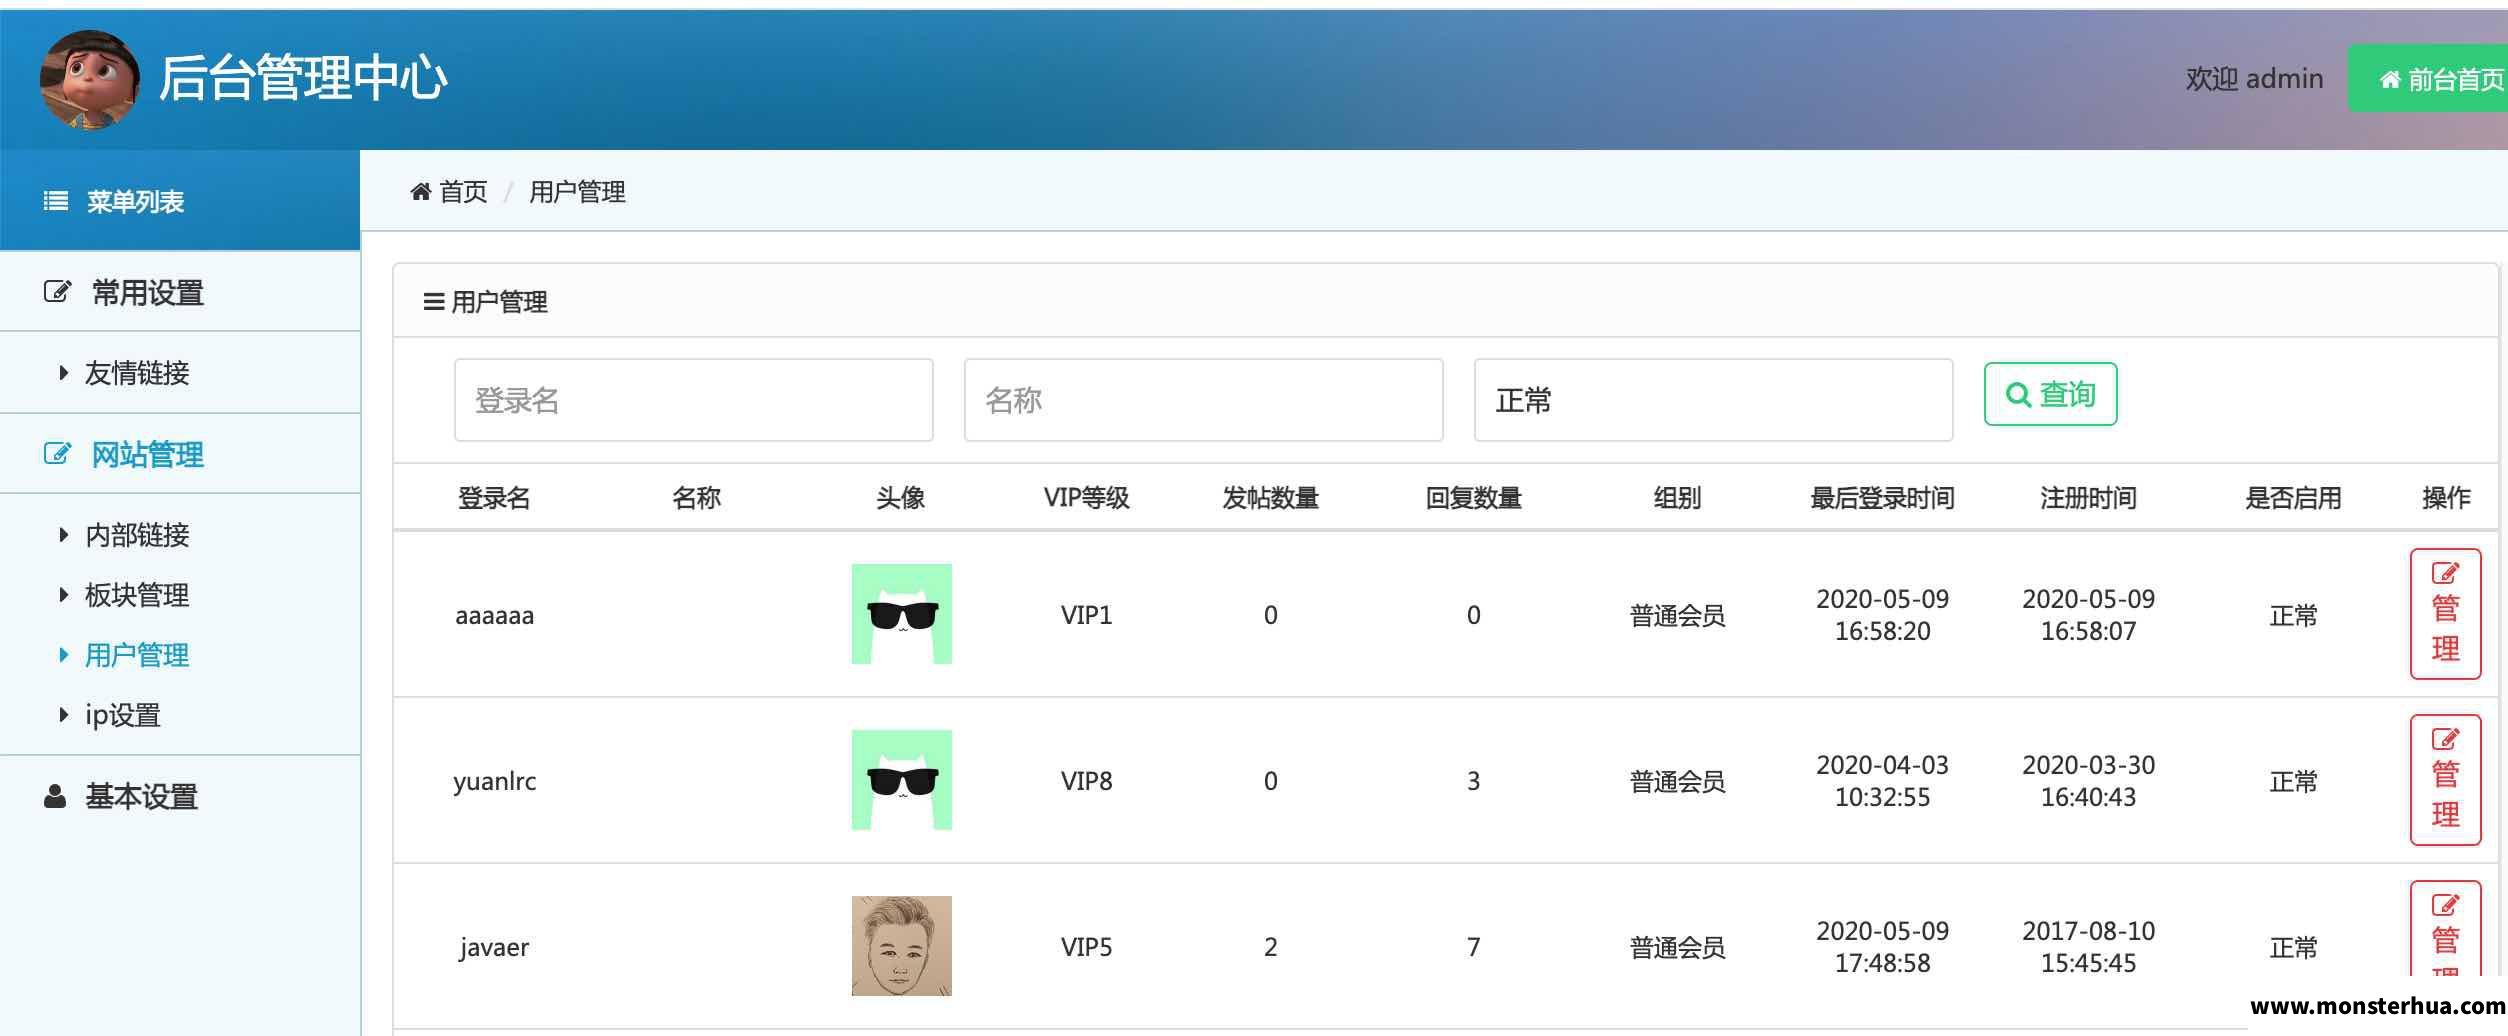2508x1036 pixels.
Task: Click the VIP1 level cell
Action: pyautogui.click(x=1086, y=615)
